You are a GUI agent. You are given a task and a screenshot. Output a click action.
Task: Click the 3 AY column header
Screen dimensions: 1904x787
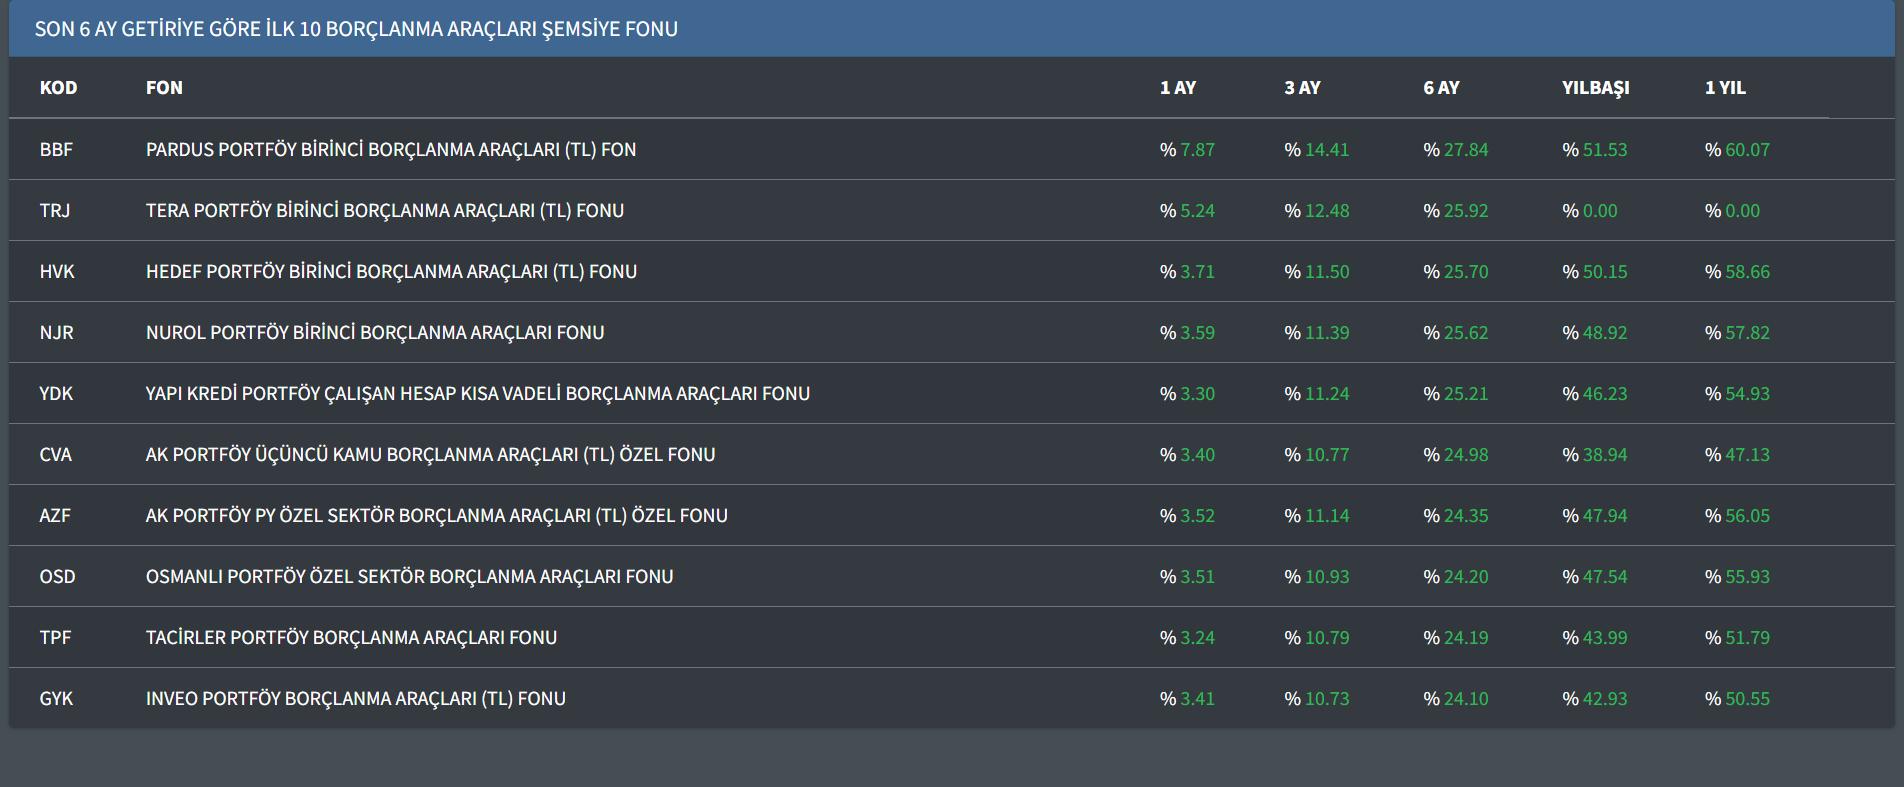pyautogui.click(x=1302, y=88)
